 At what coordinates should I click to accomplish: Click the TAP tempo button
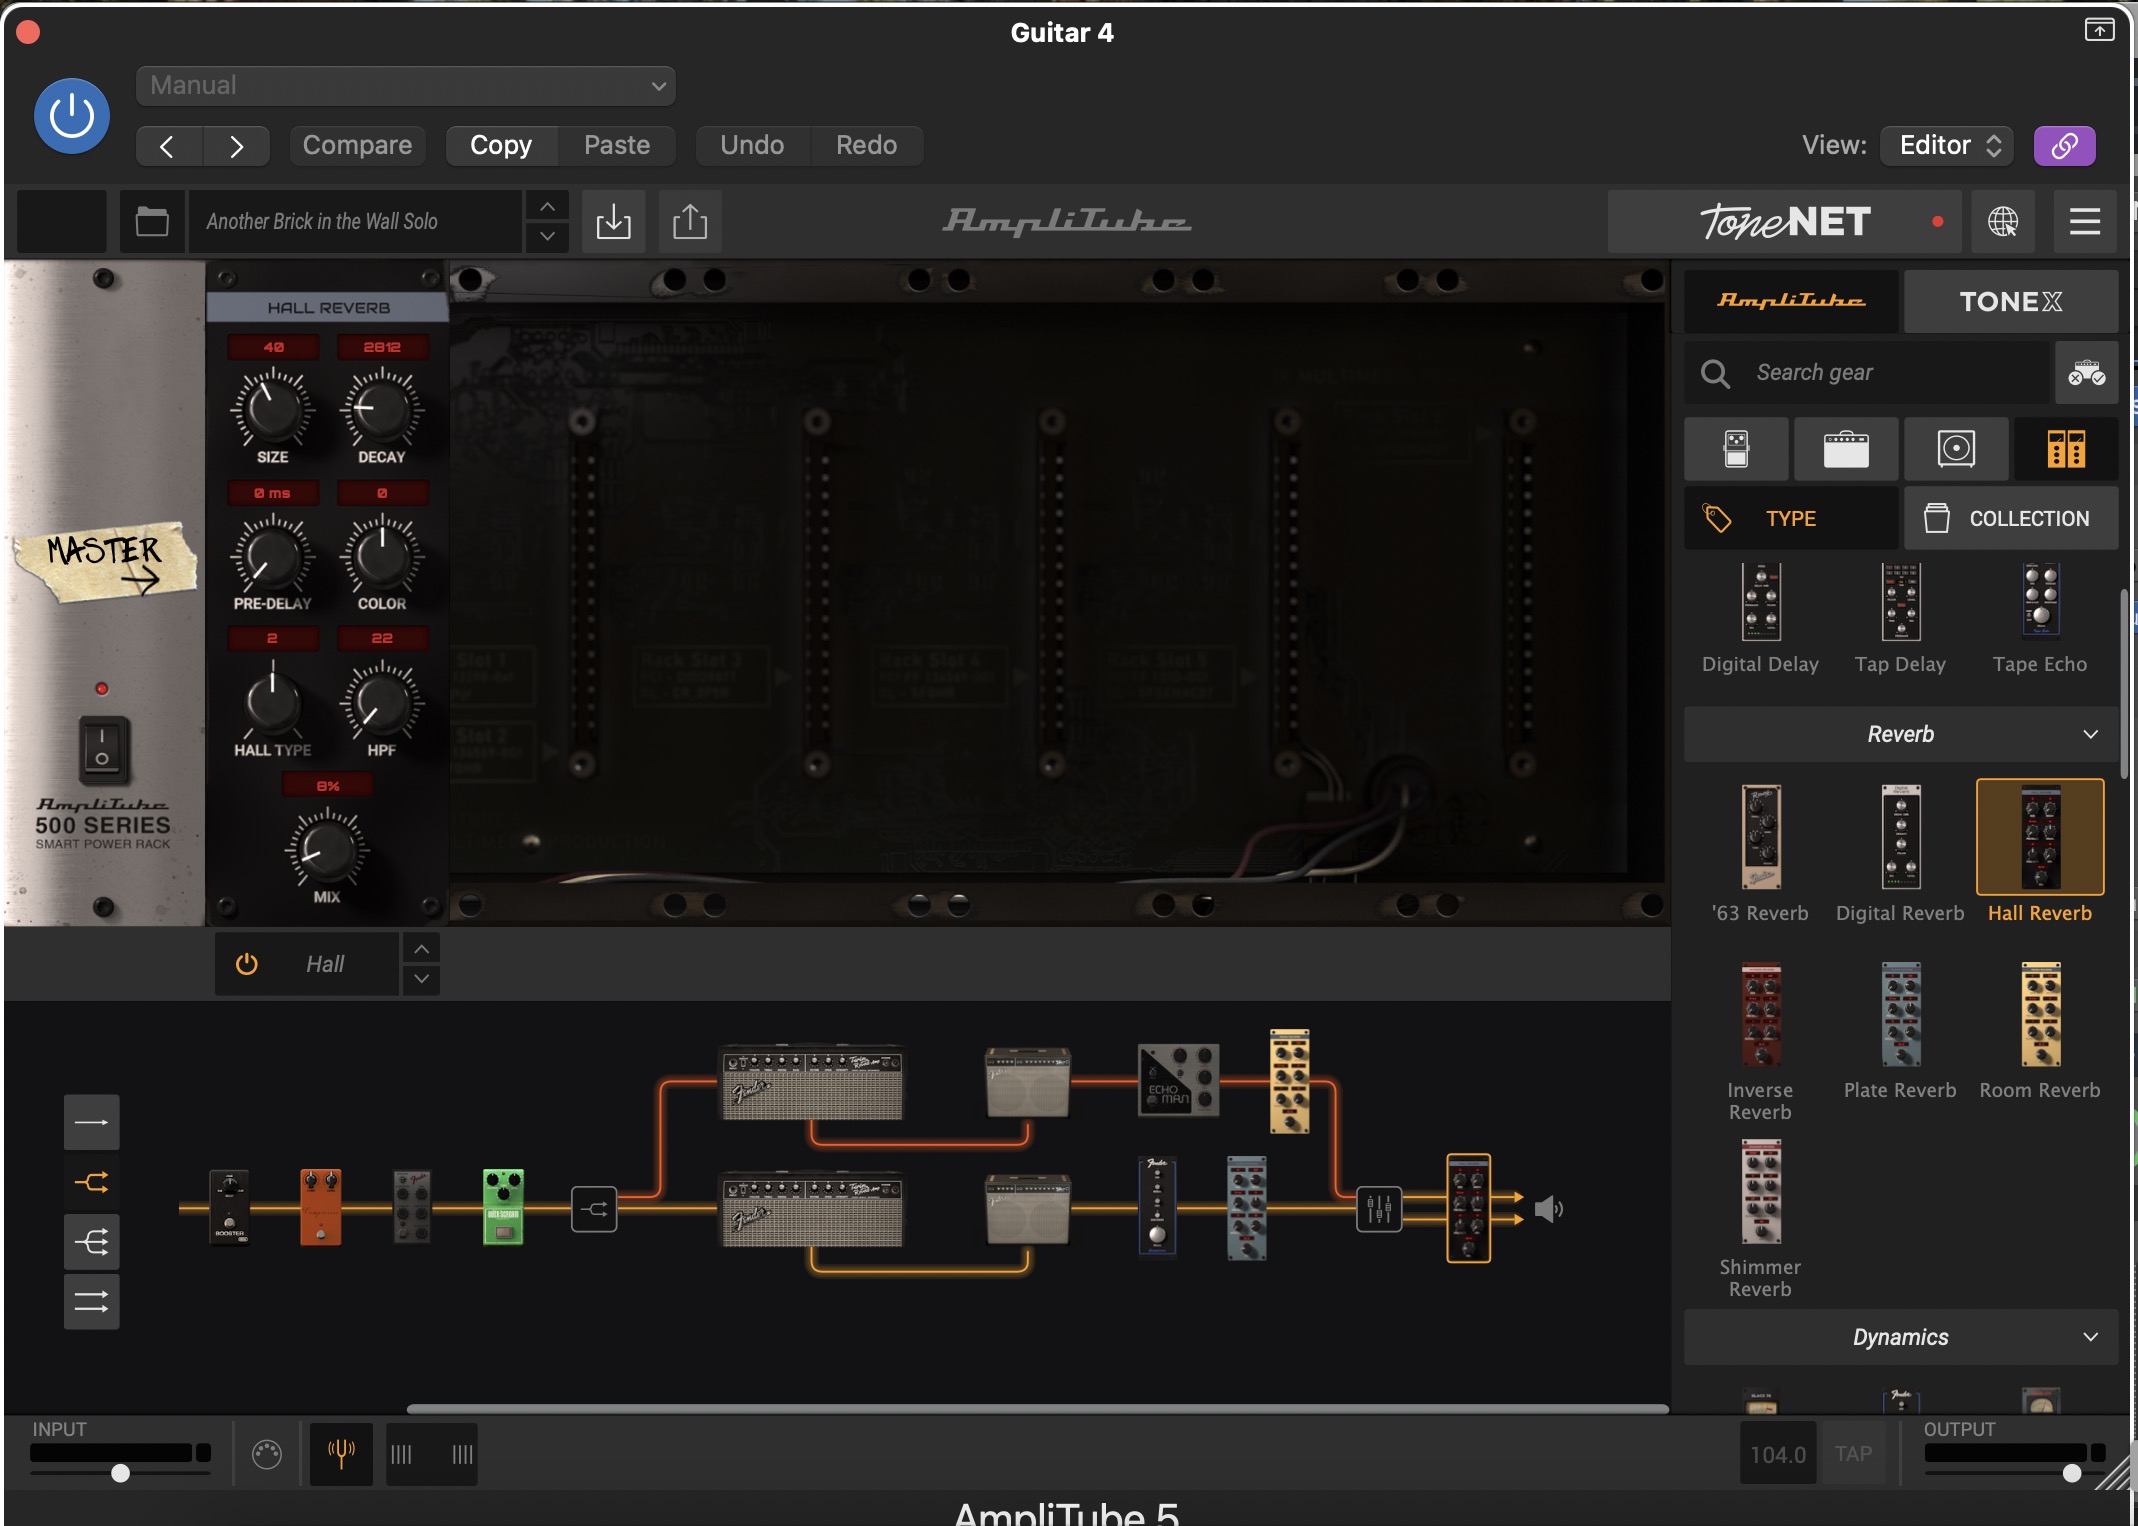pyautogui.click(x=1853, y=1454)
